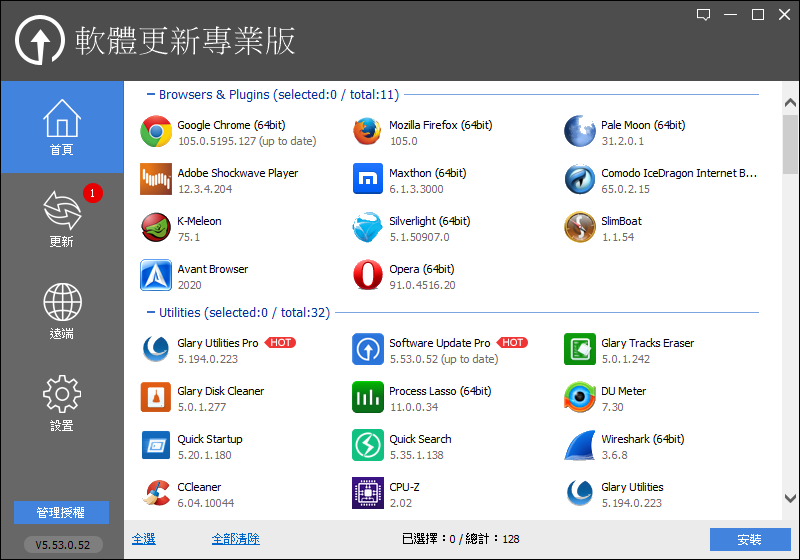Select the Glary Tracks Eraser icon

[580, 349]
